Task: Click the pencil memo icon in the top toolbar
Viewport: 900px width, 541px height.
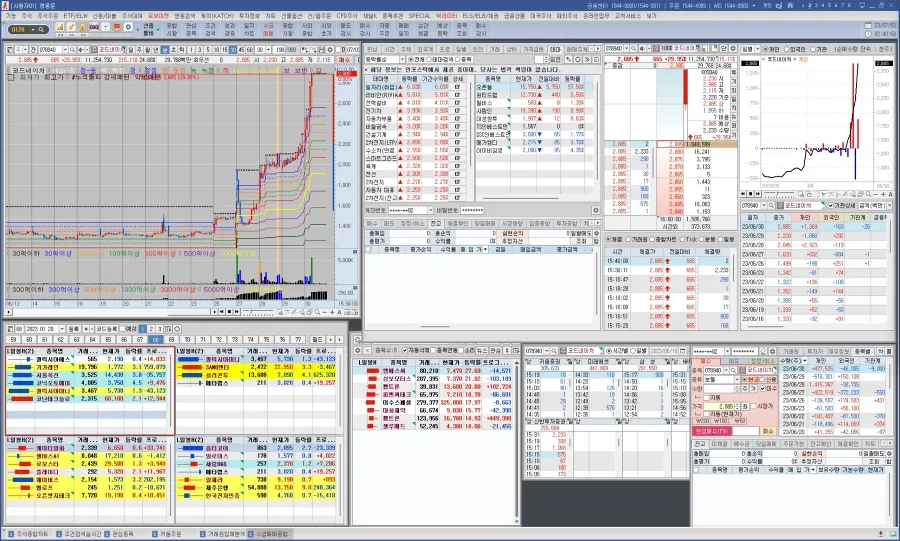Action: point(71,27)
